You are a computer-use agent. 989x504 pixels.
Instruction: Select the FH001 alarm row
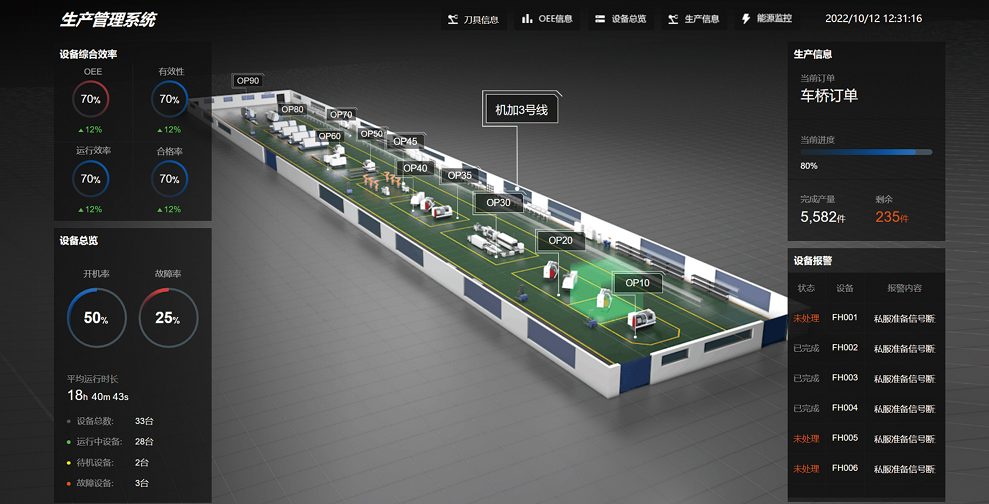click(x=865, y=318)
